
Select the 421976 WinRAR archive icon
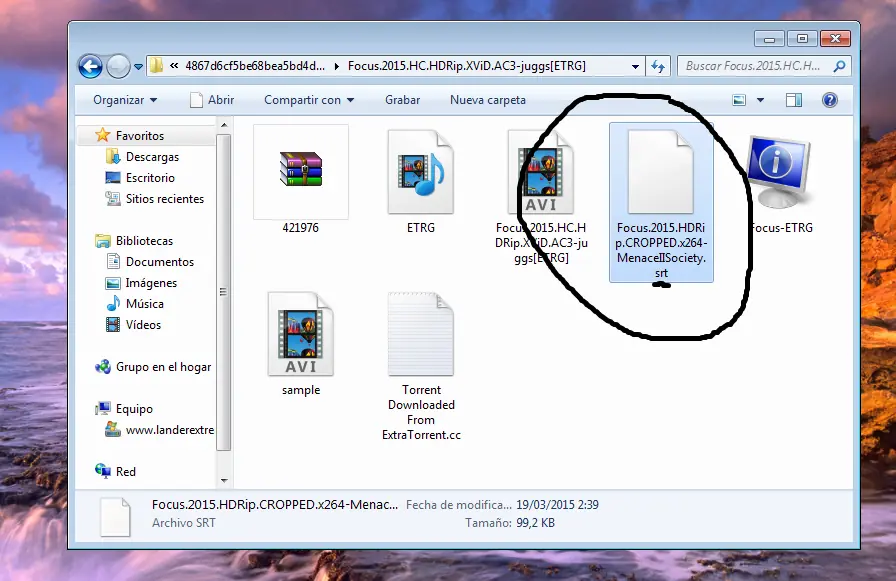coord(301,169)
